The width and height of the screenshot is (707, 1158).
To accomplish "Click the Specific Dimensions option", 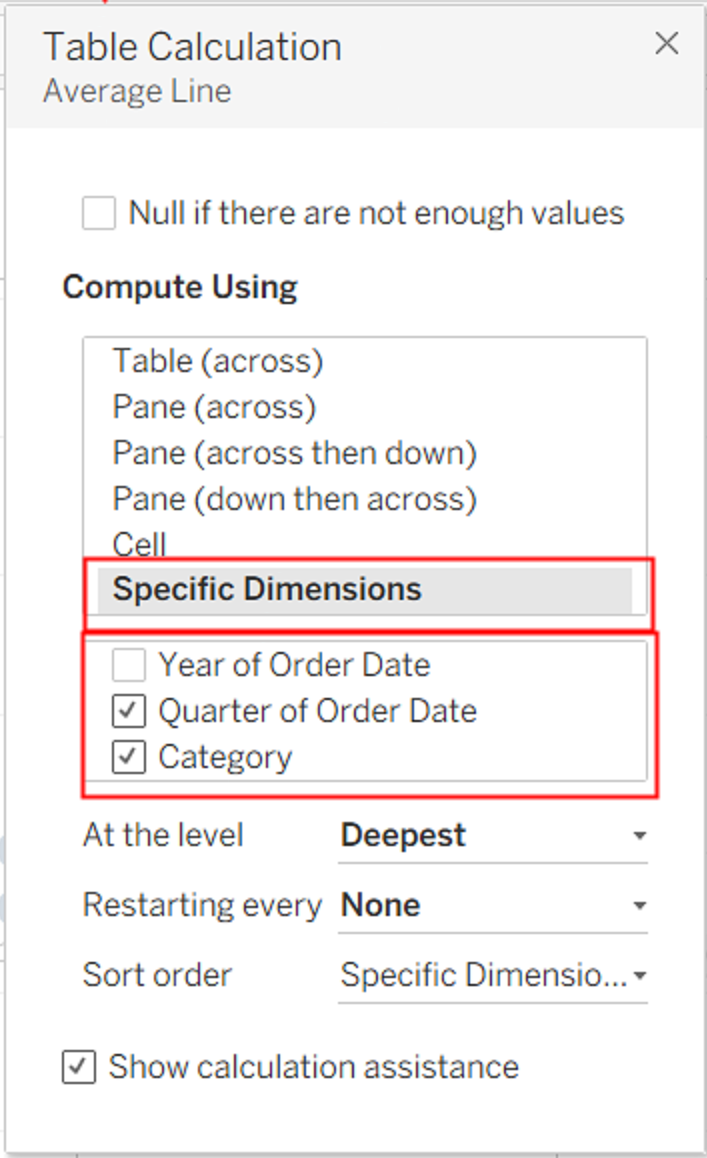I will [266, 589].
